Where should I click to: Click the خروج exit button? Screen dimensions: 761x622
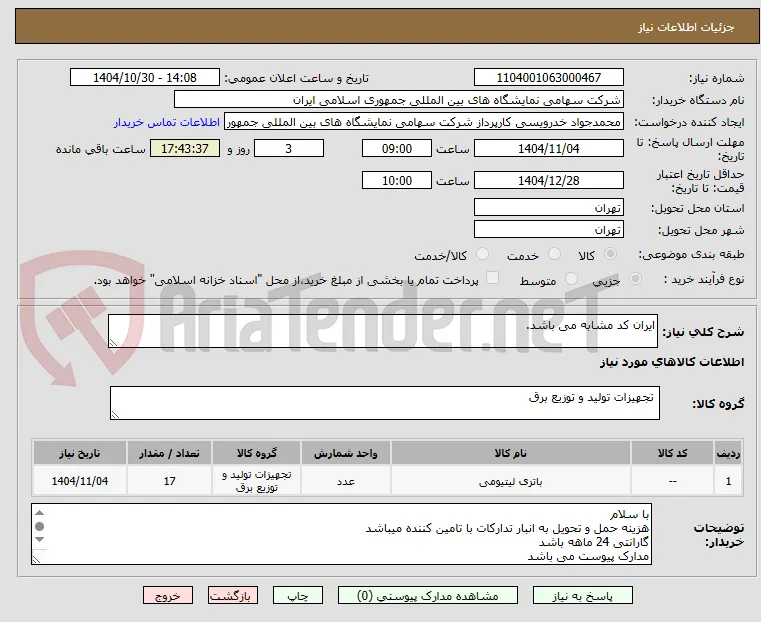[168, 595]
